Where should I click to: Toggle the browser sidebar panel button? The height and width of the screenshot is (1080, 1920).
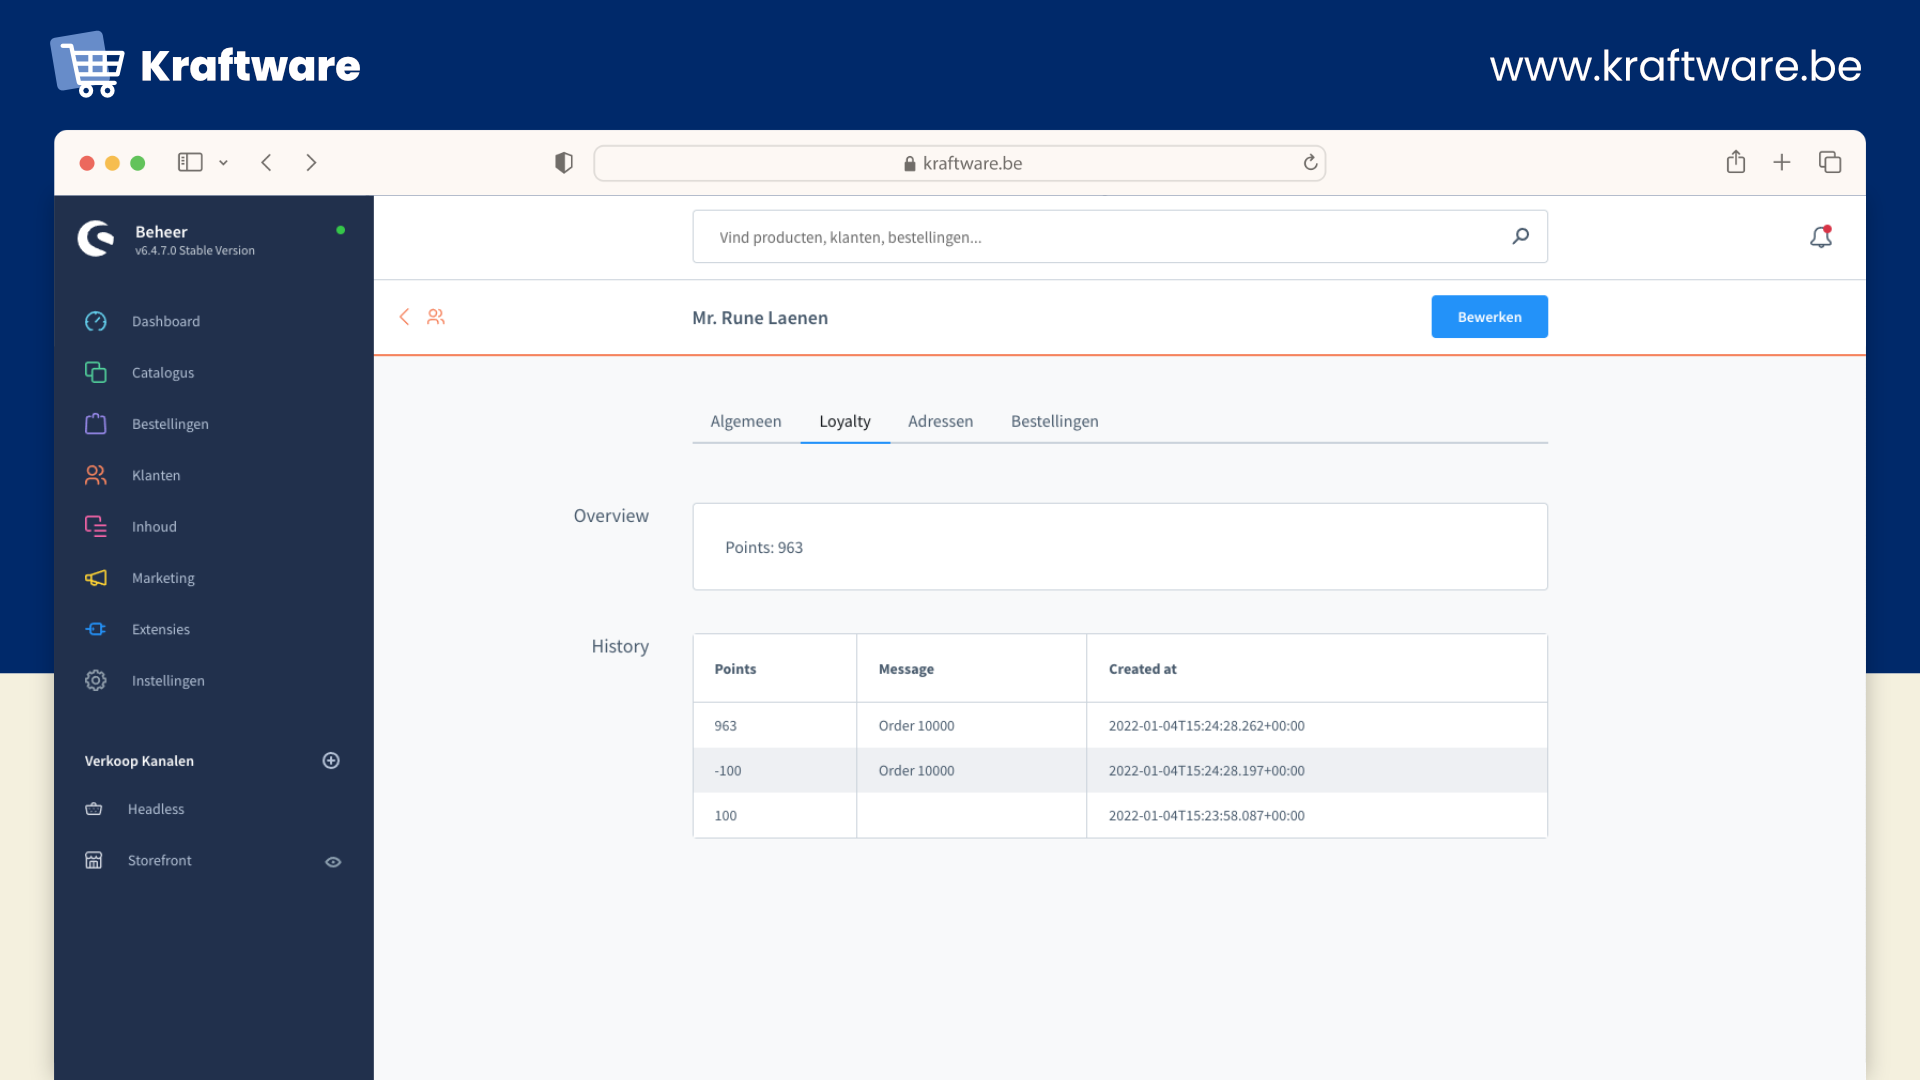[x=190, y=162]
